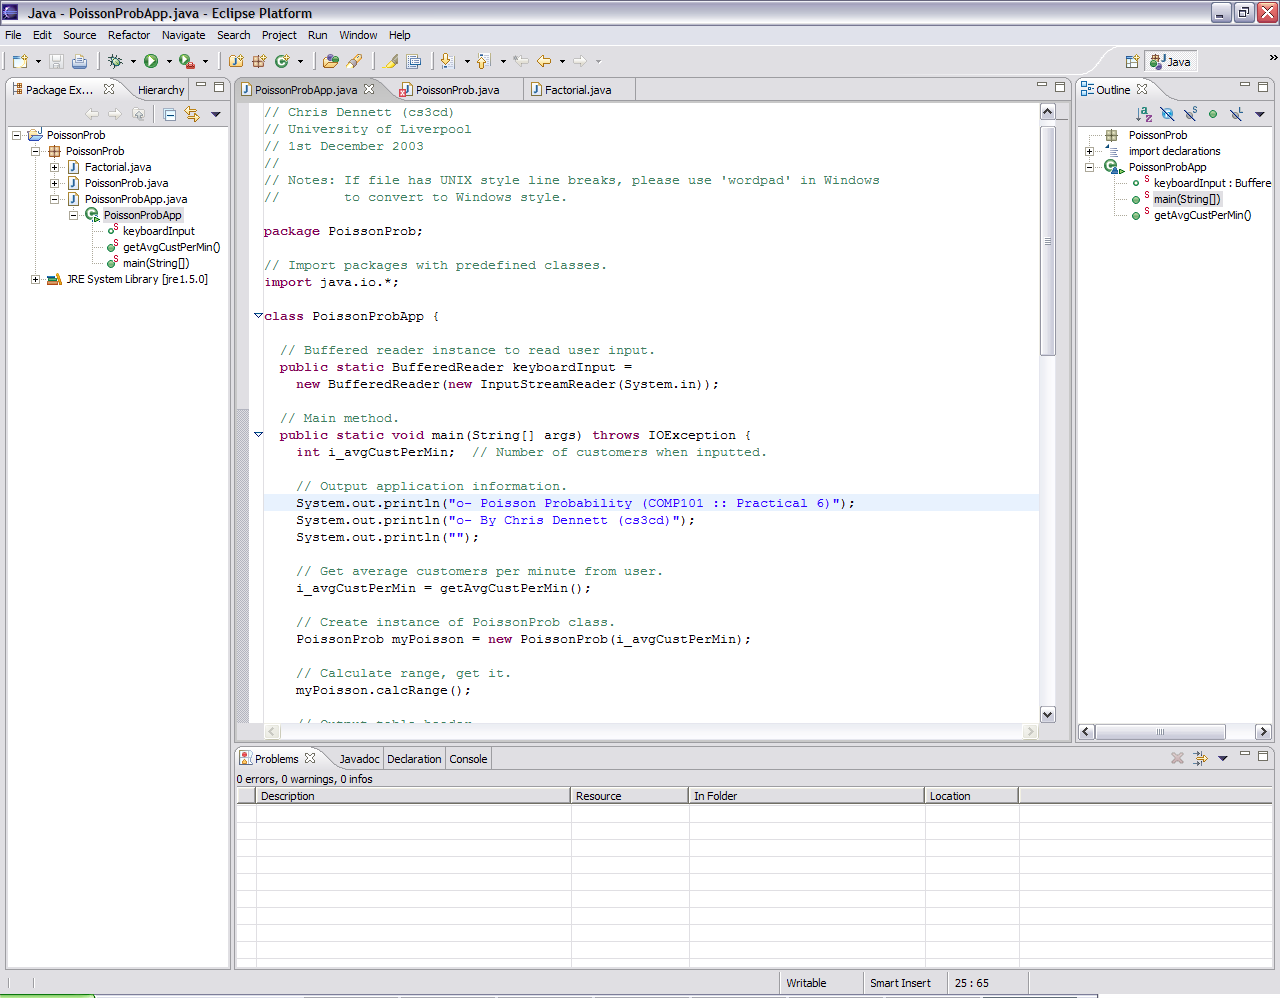Switch to the Console tab
This screenshot has height=998, width=1280.
coord(468,759)
